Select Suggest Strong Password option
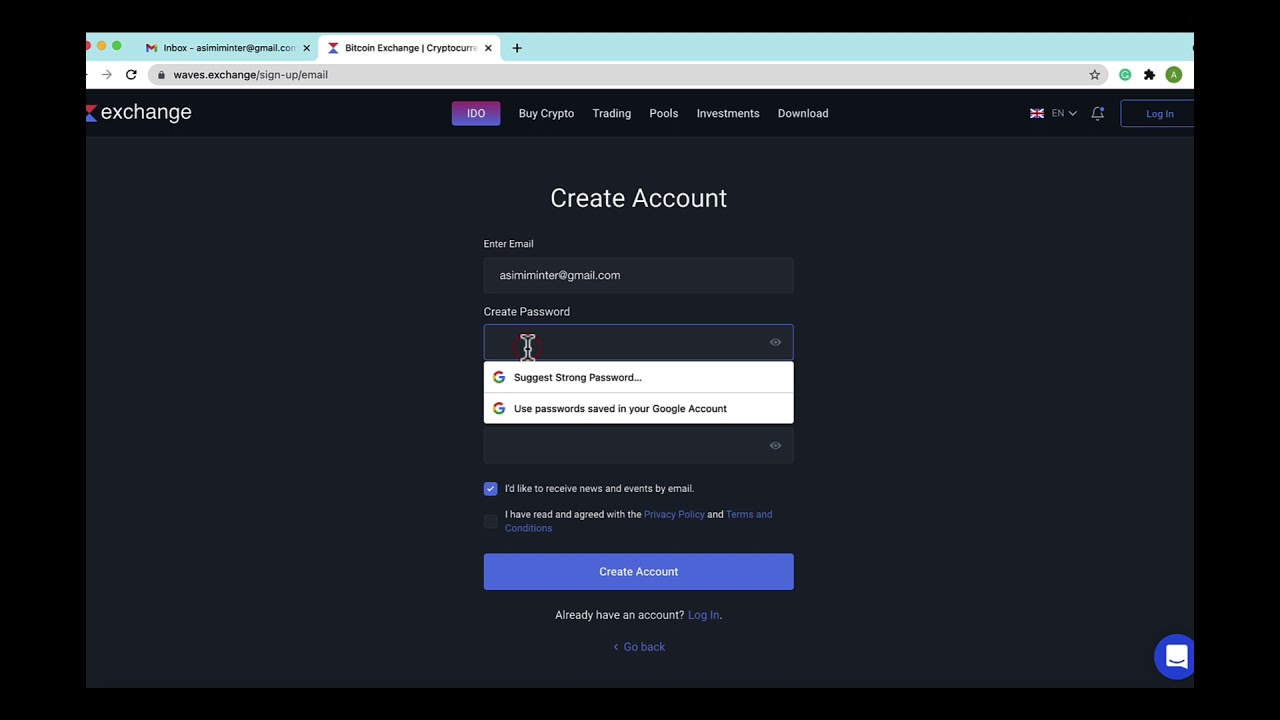 click(638, 378)
